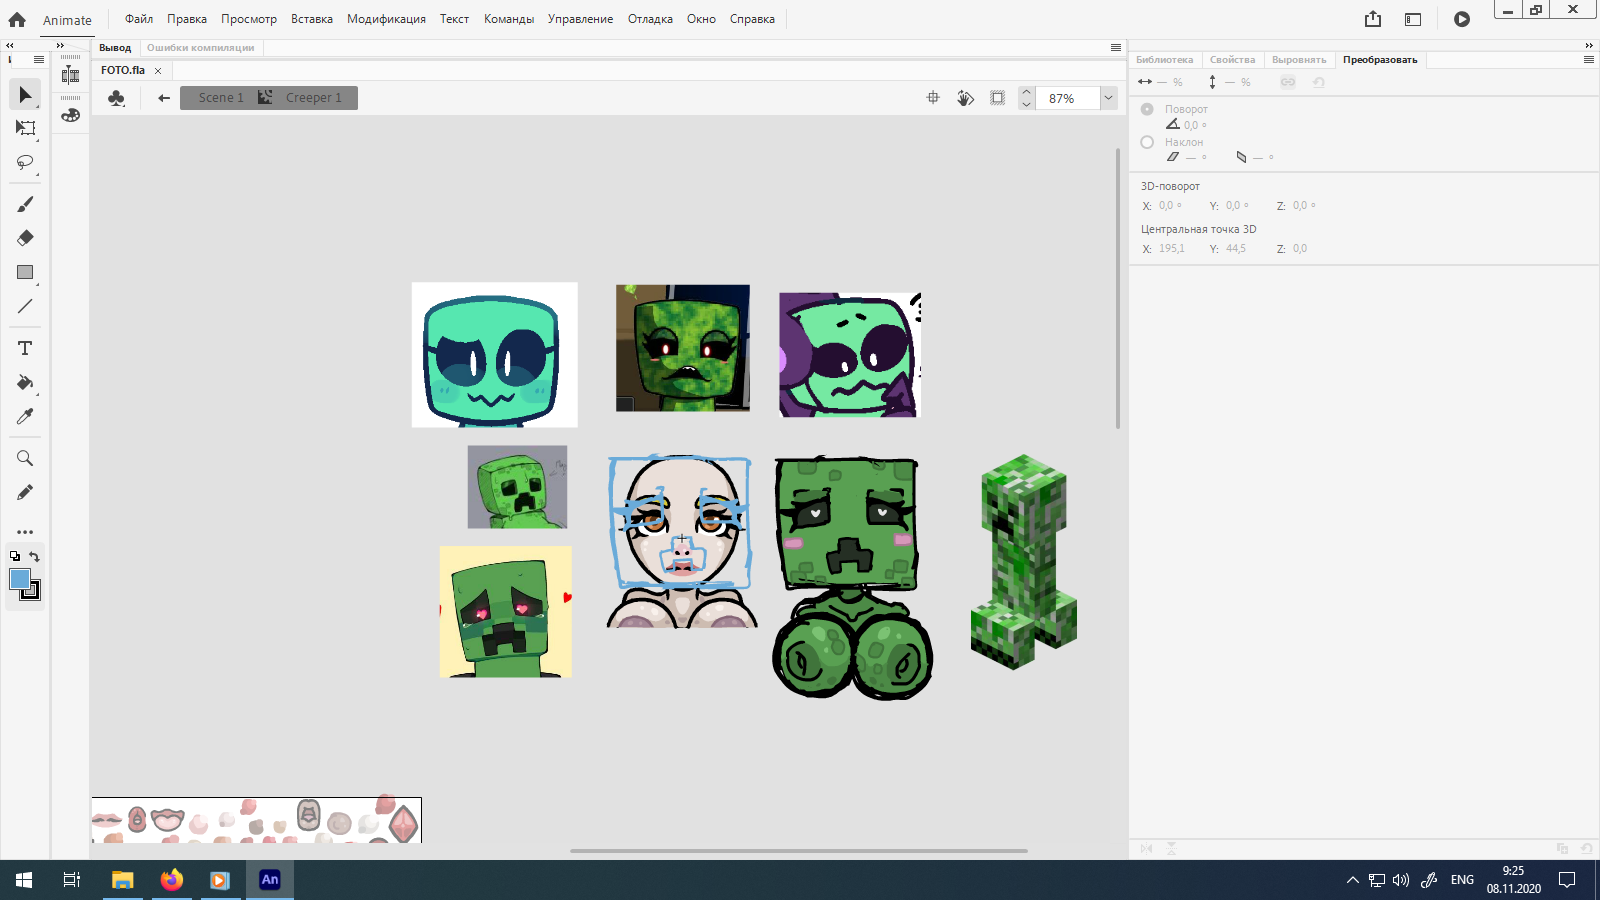Click the swap stroke and fill colors icon
The image size is (1600, 900).
click(34, 557)
